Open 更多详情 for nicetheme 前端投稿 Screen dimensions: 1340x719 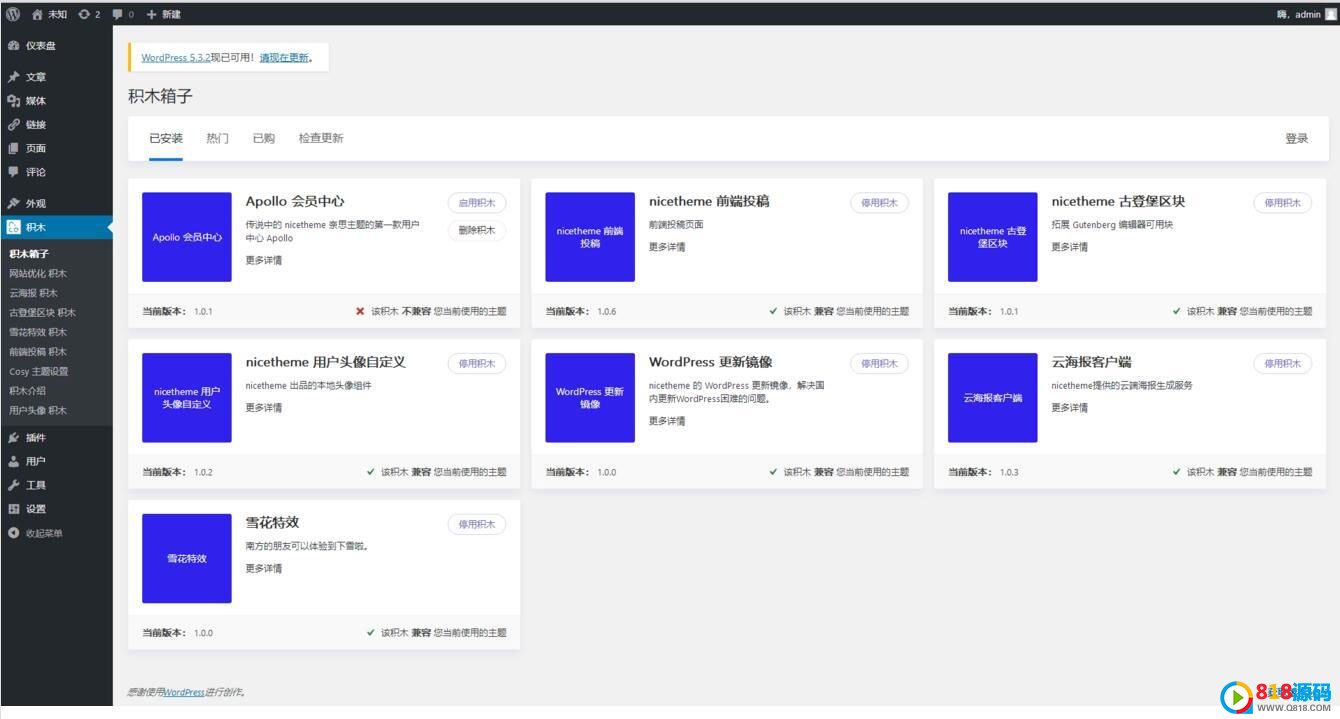pos(667,247)
